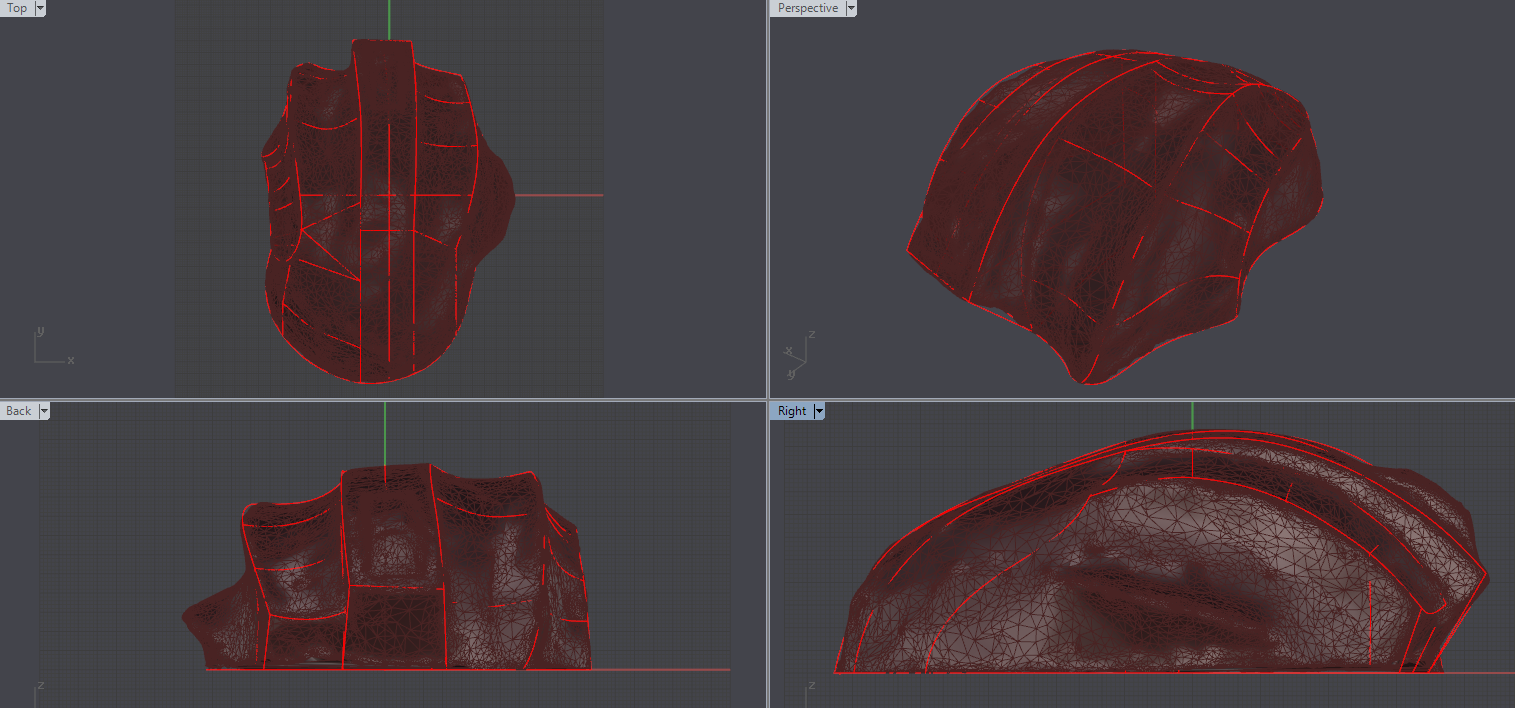Open the Top viewport title dropdown

pos(39,8)
